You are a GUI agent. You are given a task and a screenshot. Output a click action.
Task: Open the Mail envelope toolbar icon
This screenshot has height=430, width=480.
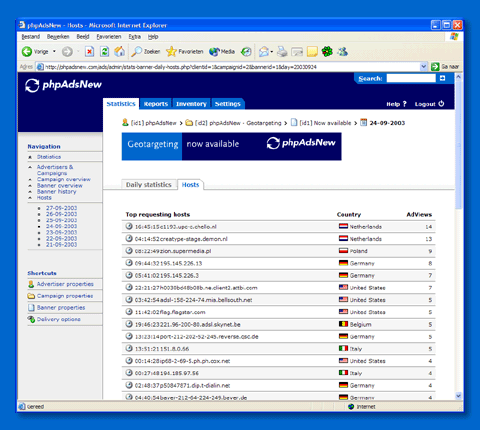[264, 52]
